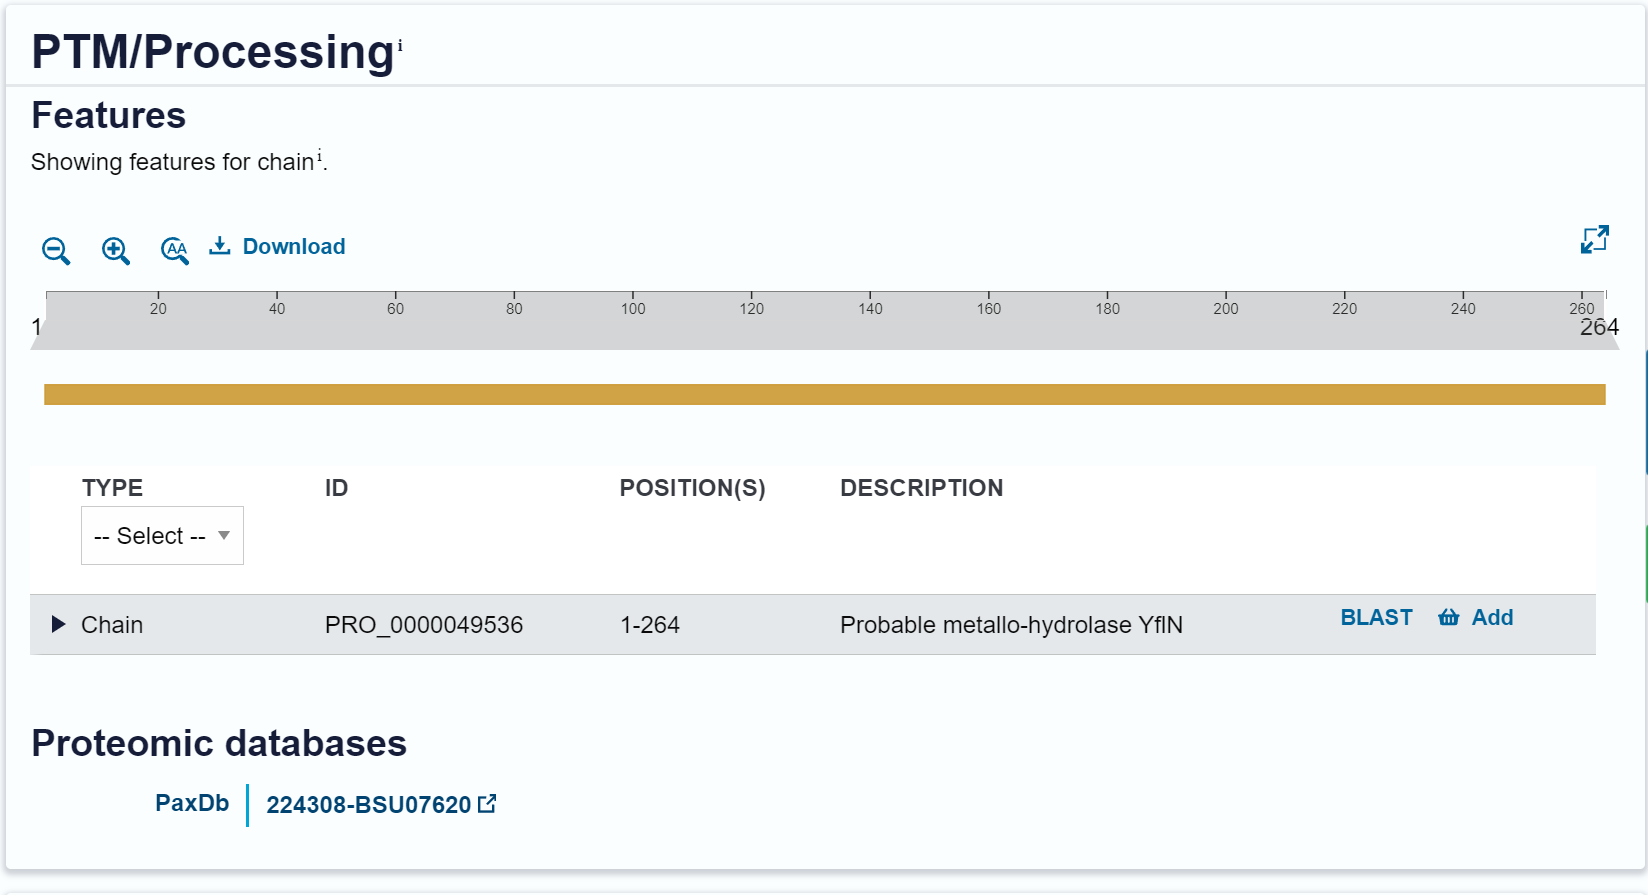Open the TYPE Select dropdown filter
The height and width of the screenshot is (895, 1648).
point(162,536)
